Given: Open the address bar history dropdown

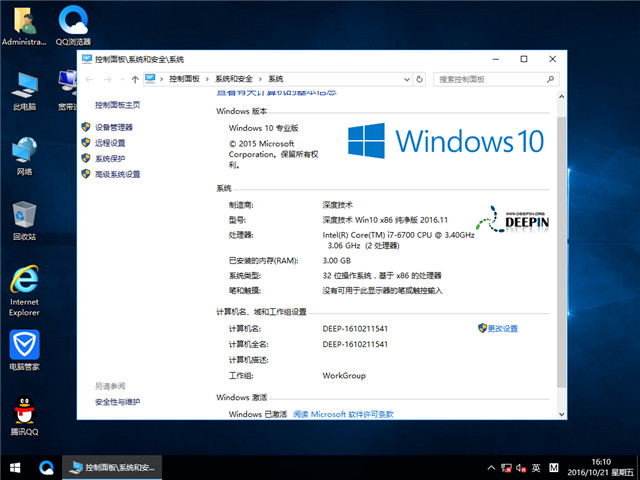Looking at the screenshot, I should (407, 79).
